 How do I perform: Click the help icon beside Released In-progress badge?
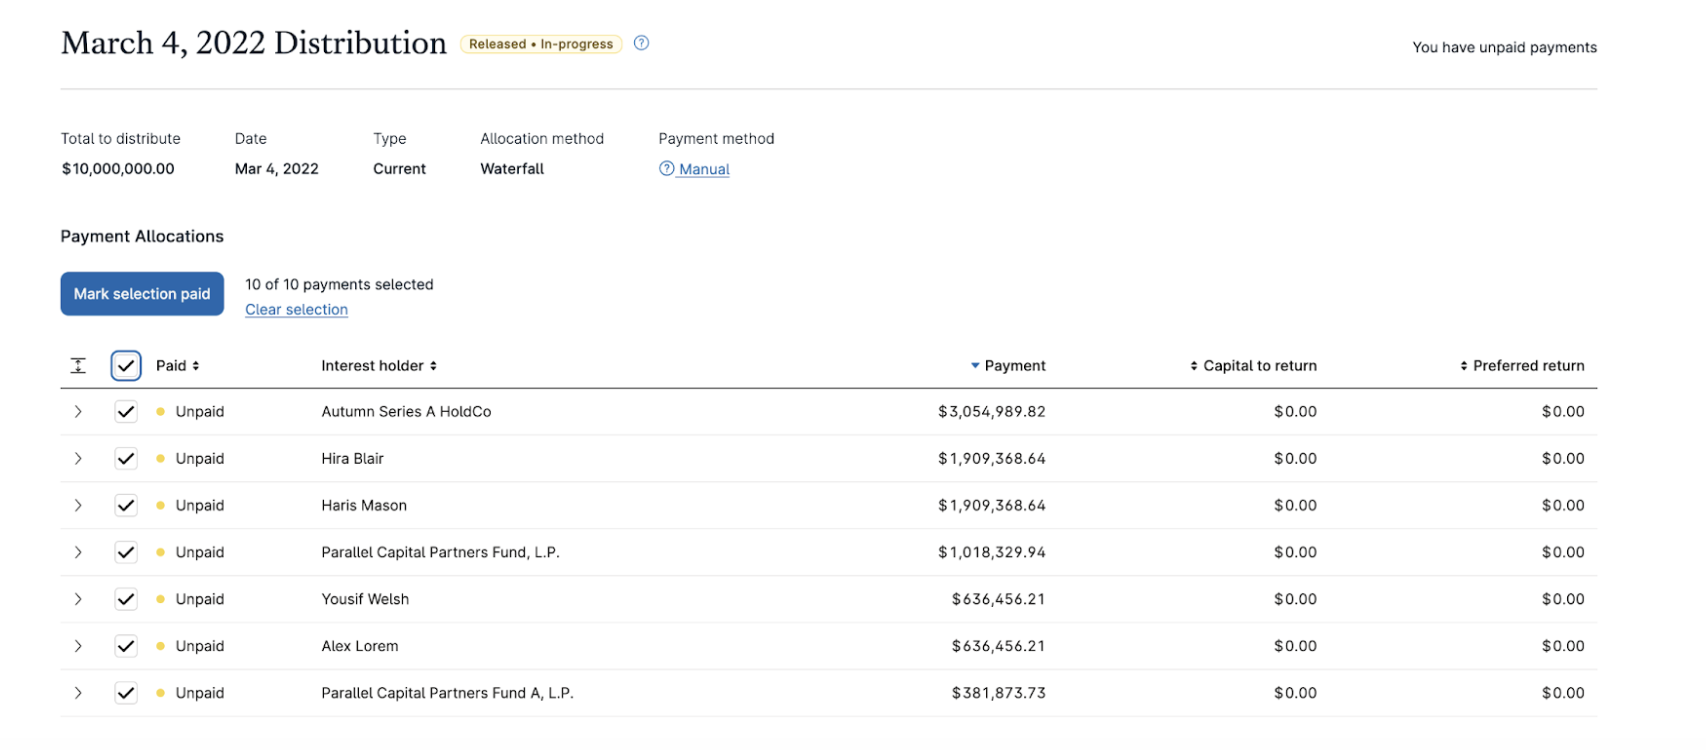[x=641, y=43]
